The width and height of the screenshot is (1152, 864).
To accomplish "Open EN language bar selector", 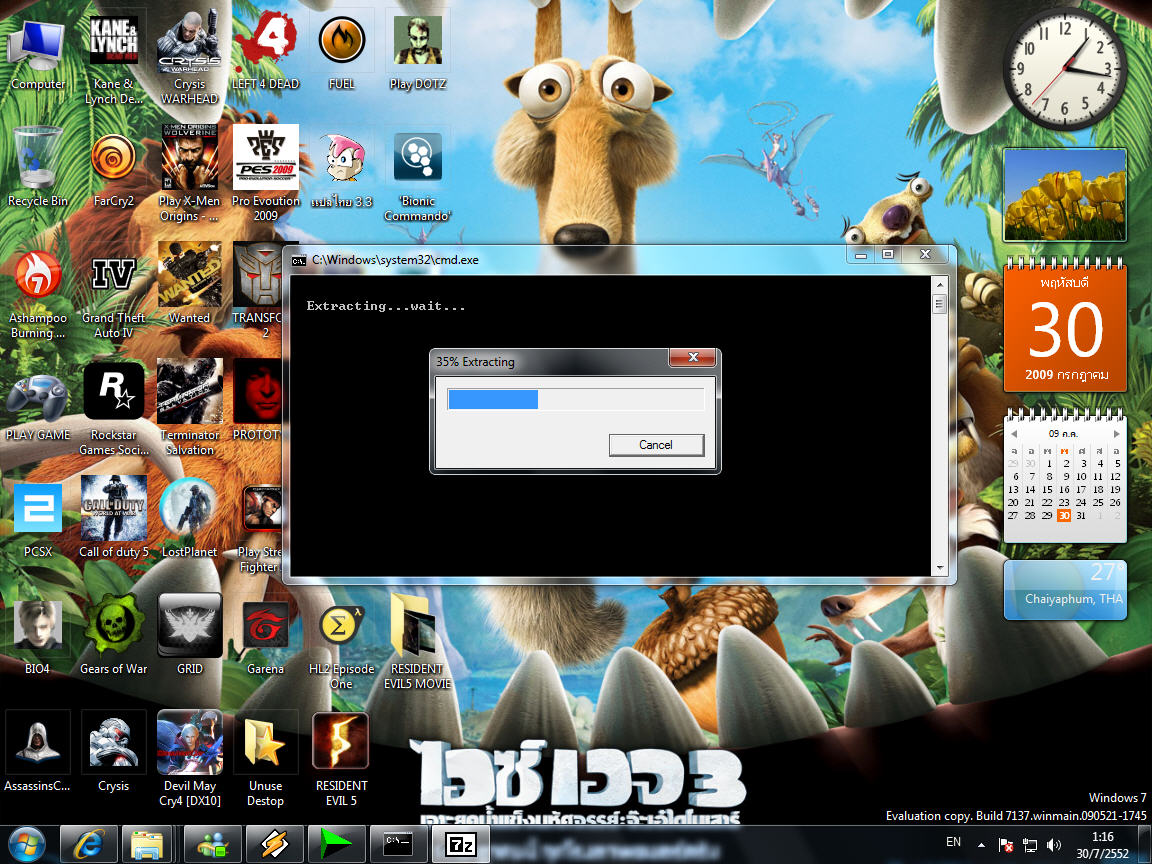I will pyautogui.click(x=953, y=842).
